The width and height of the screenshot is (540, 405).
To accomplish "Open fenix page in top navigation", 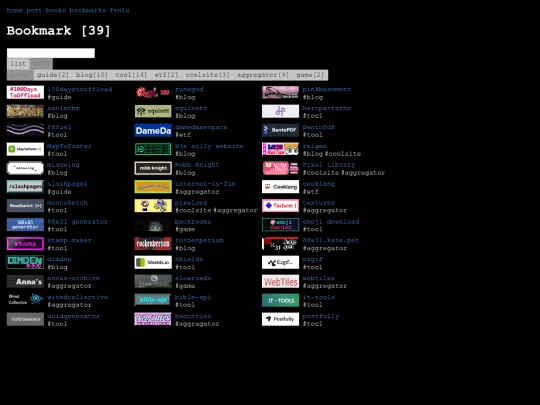I will tap(120, 10).
